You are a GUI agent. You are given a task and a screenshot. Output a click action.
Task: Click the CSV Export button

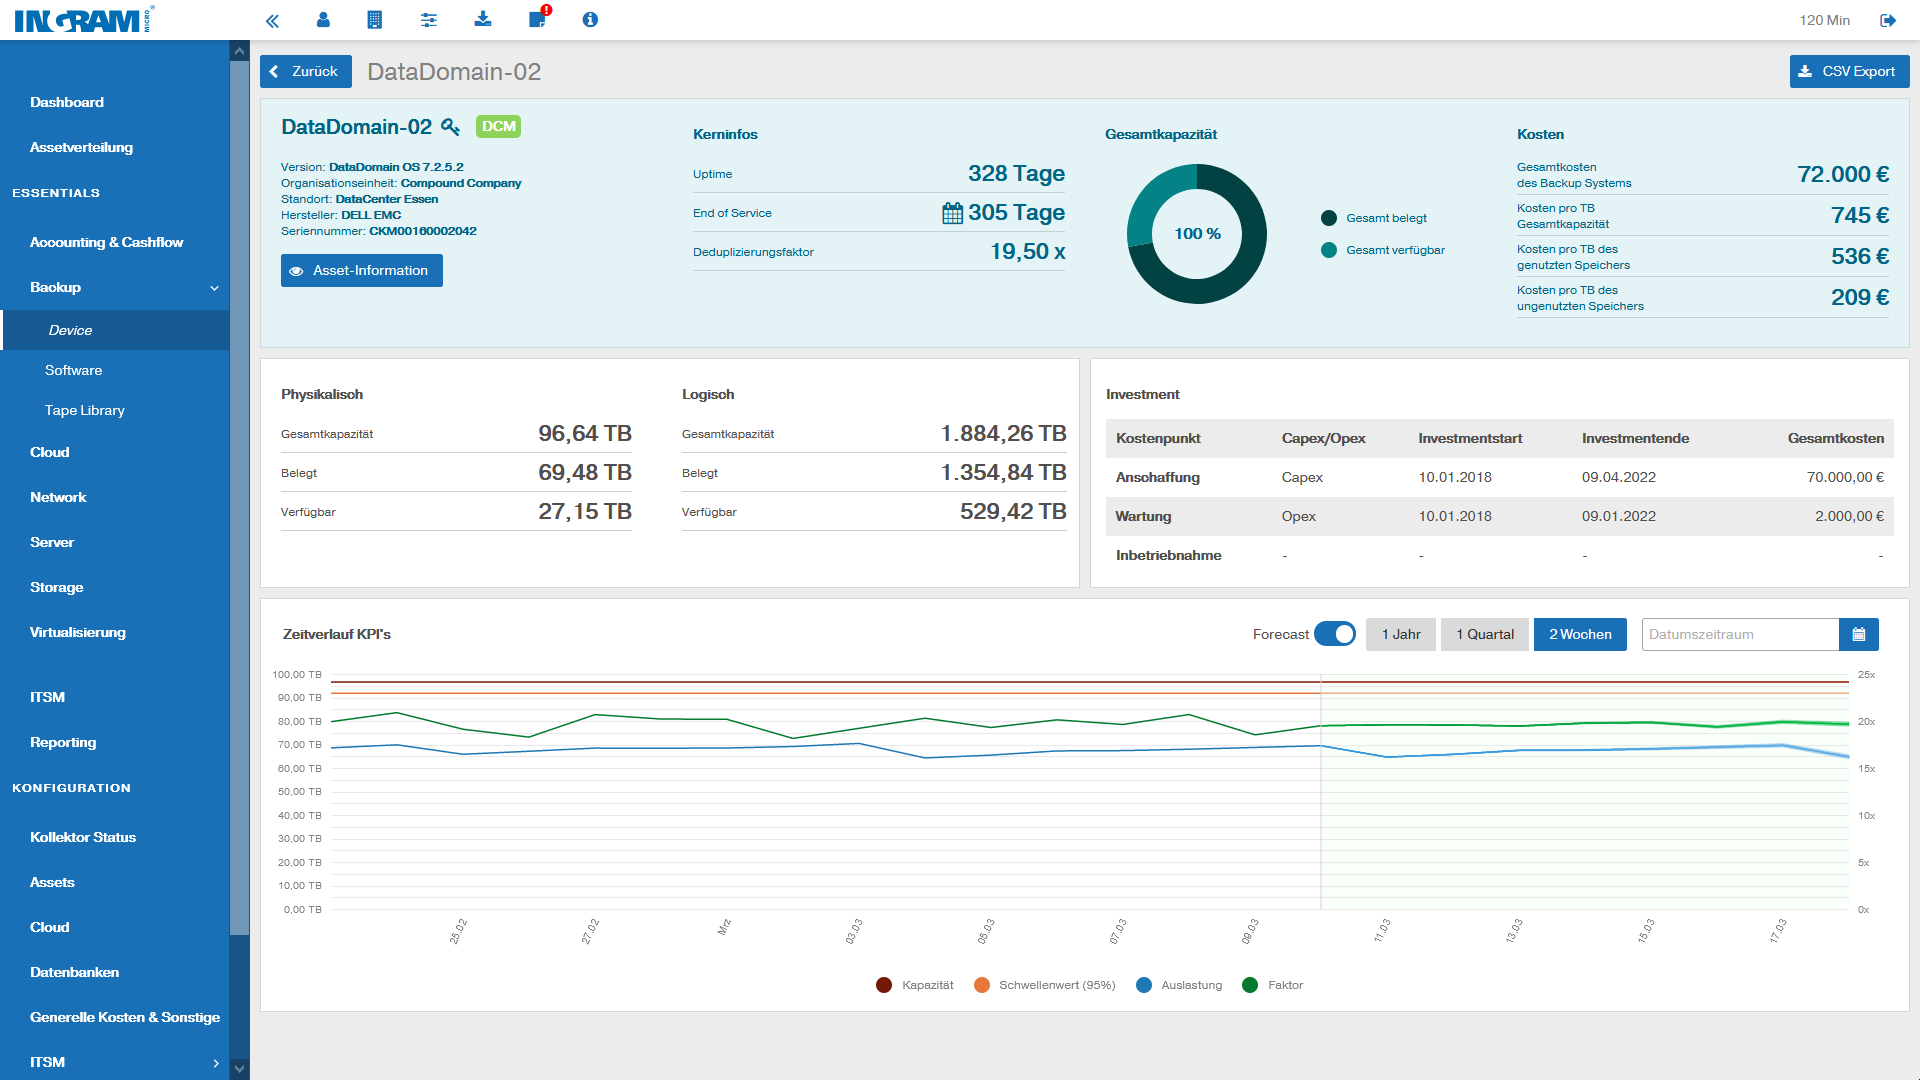(1849, 71)
